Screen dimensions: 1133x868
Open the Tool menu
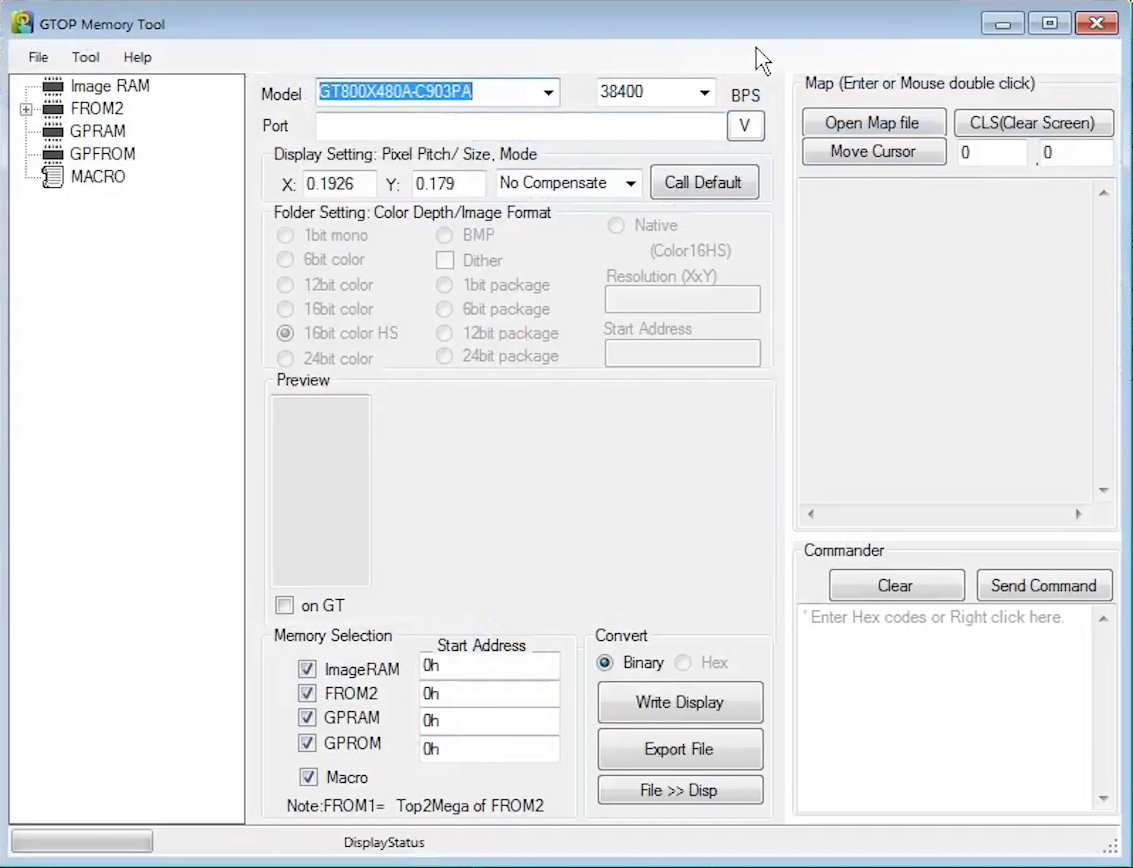[x=85, y=57]
